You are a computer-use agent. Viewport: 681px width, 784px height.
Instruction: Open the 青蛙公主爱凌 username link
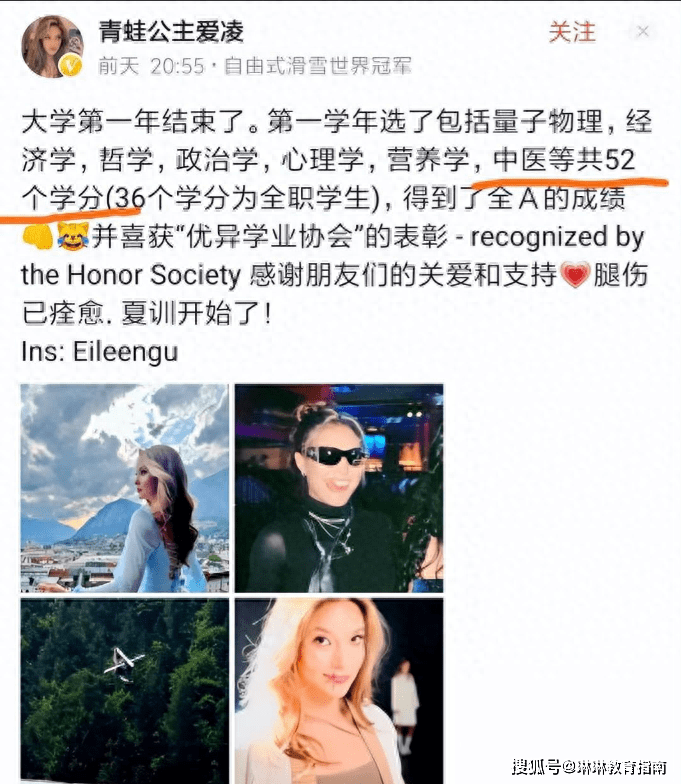(x=171, y=31)
